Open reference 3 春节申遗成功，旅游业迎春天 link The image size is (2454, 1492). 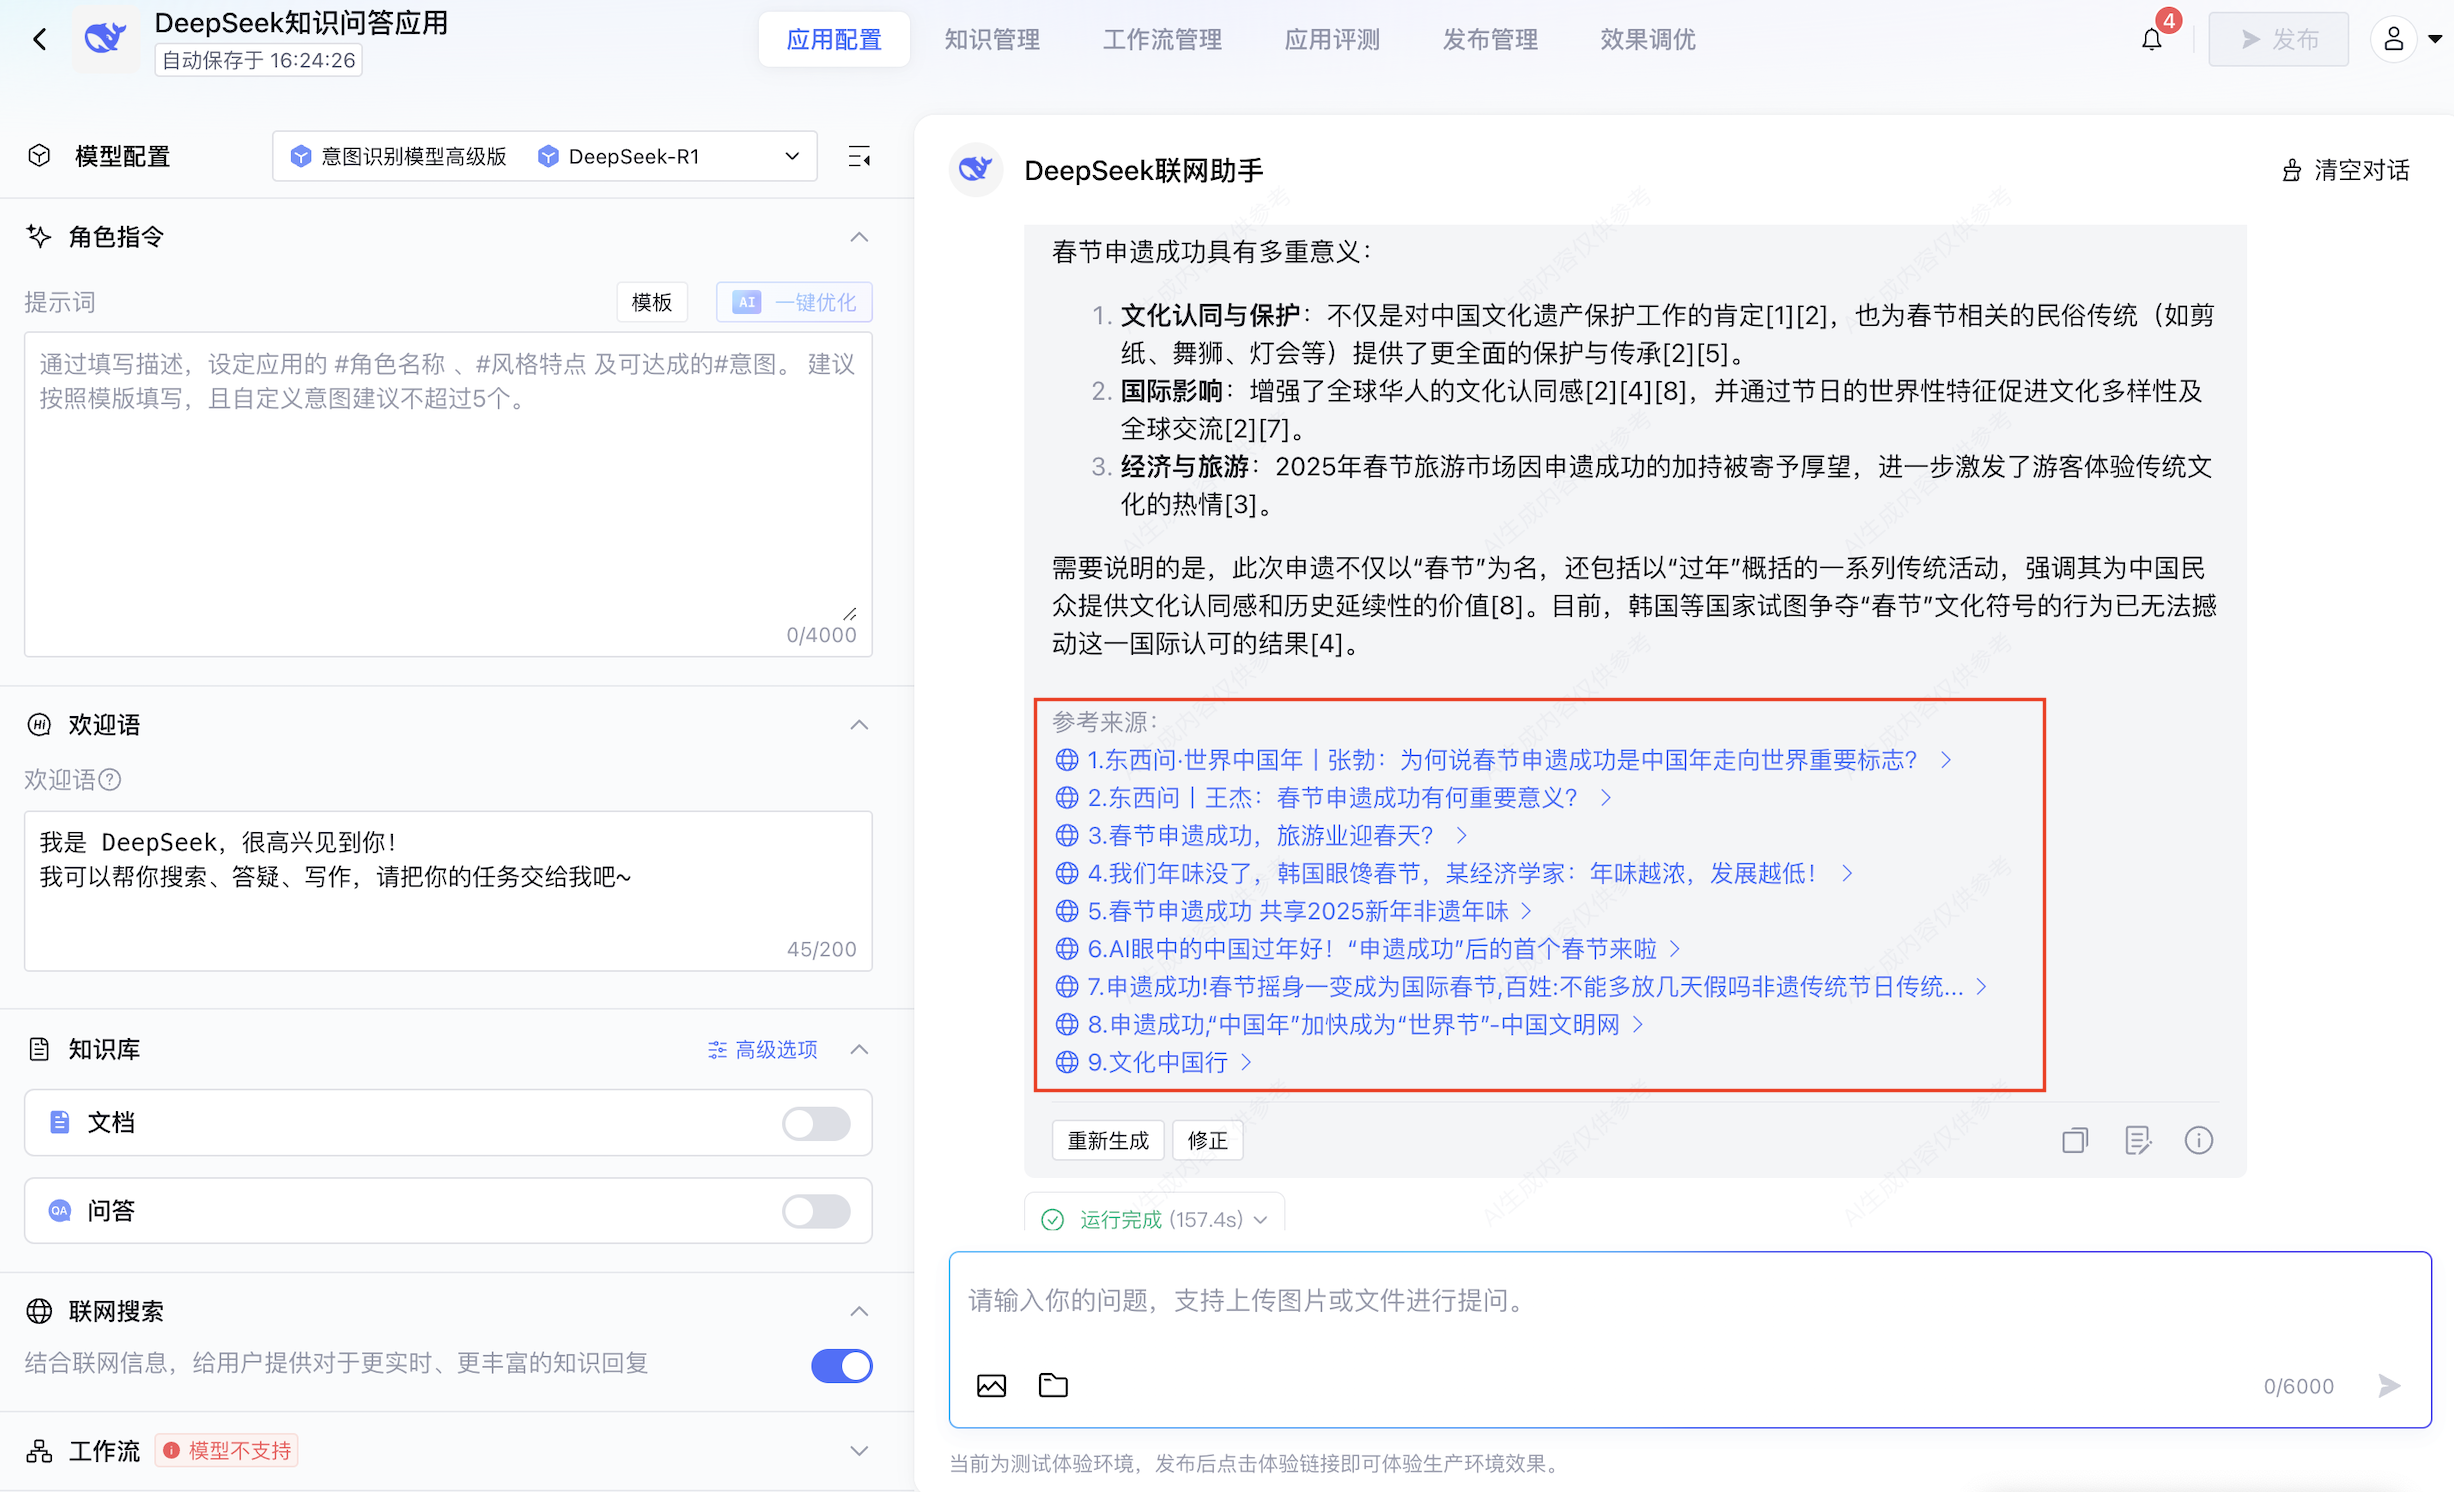coord(1261,835)
